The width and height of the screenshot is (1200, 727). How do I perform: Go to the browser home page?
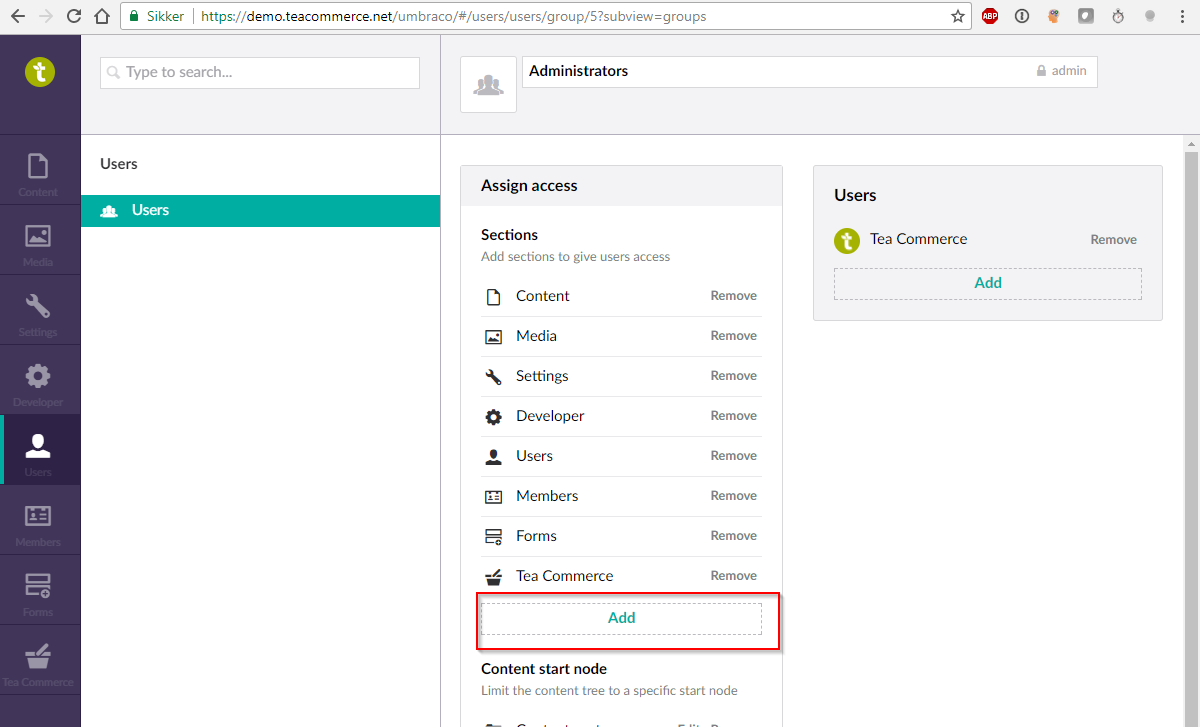(101, 16)
